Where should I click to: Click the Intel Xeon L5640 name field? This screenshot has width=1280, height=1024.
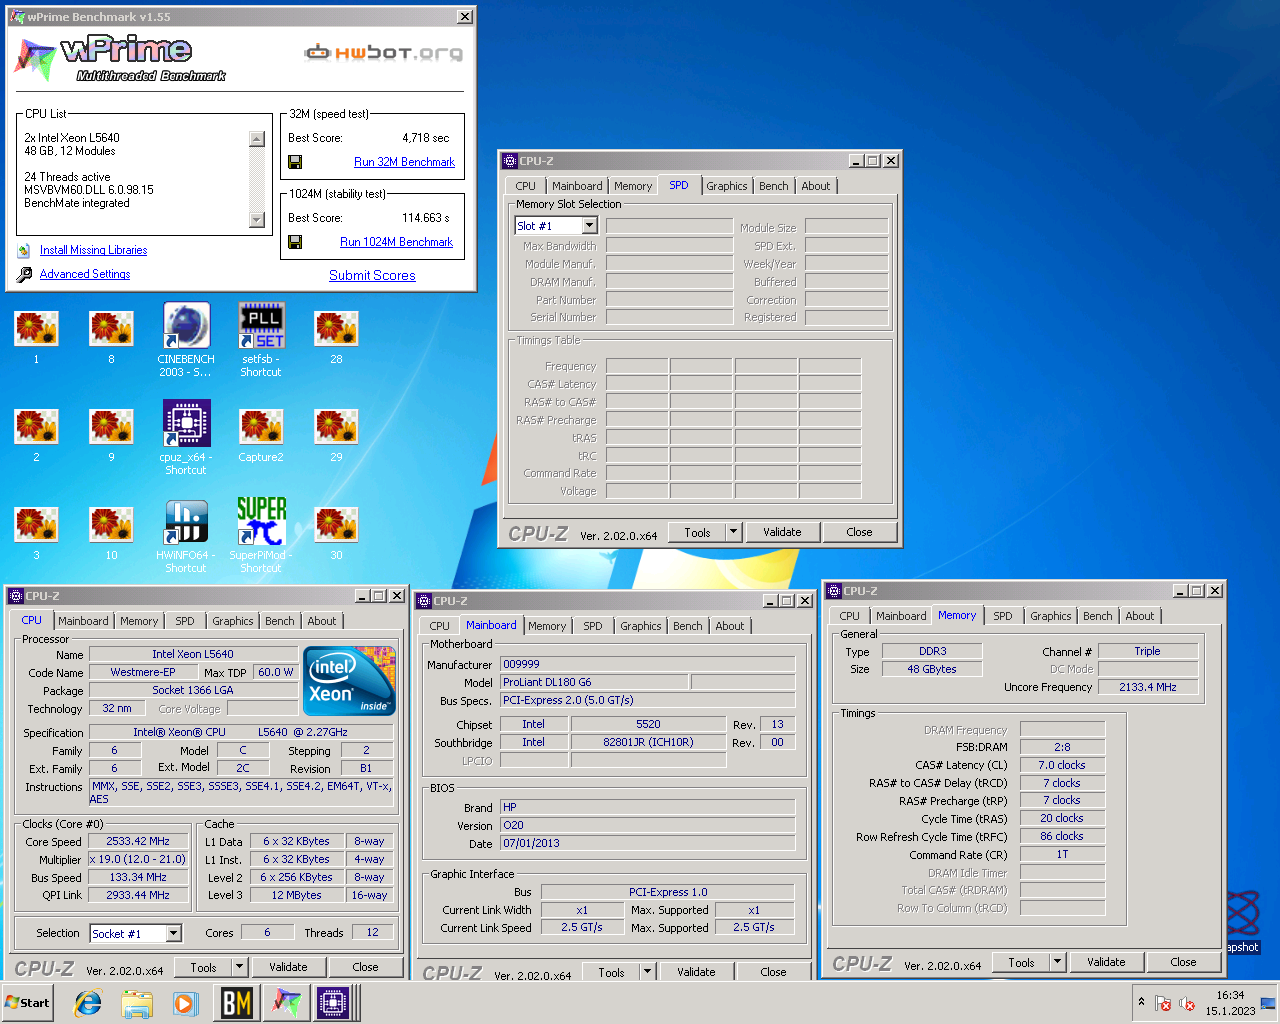point(192,654)
